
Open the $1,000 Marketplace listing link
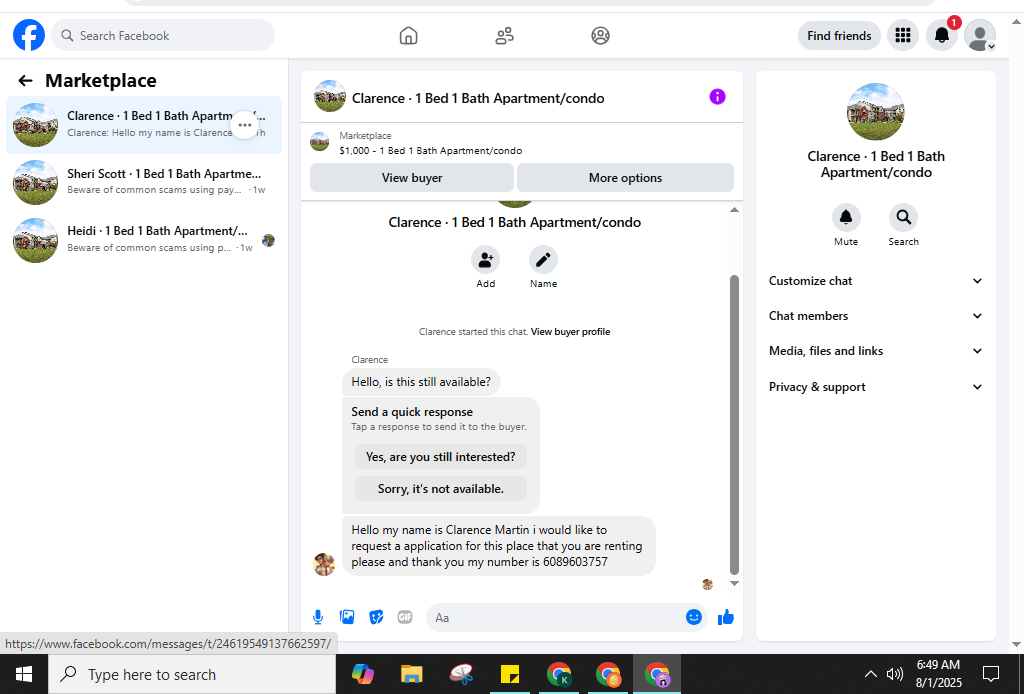(430, 150)
